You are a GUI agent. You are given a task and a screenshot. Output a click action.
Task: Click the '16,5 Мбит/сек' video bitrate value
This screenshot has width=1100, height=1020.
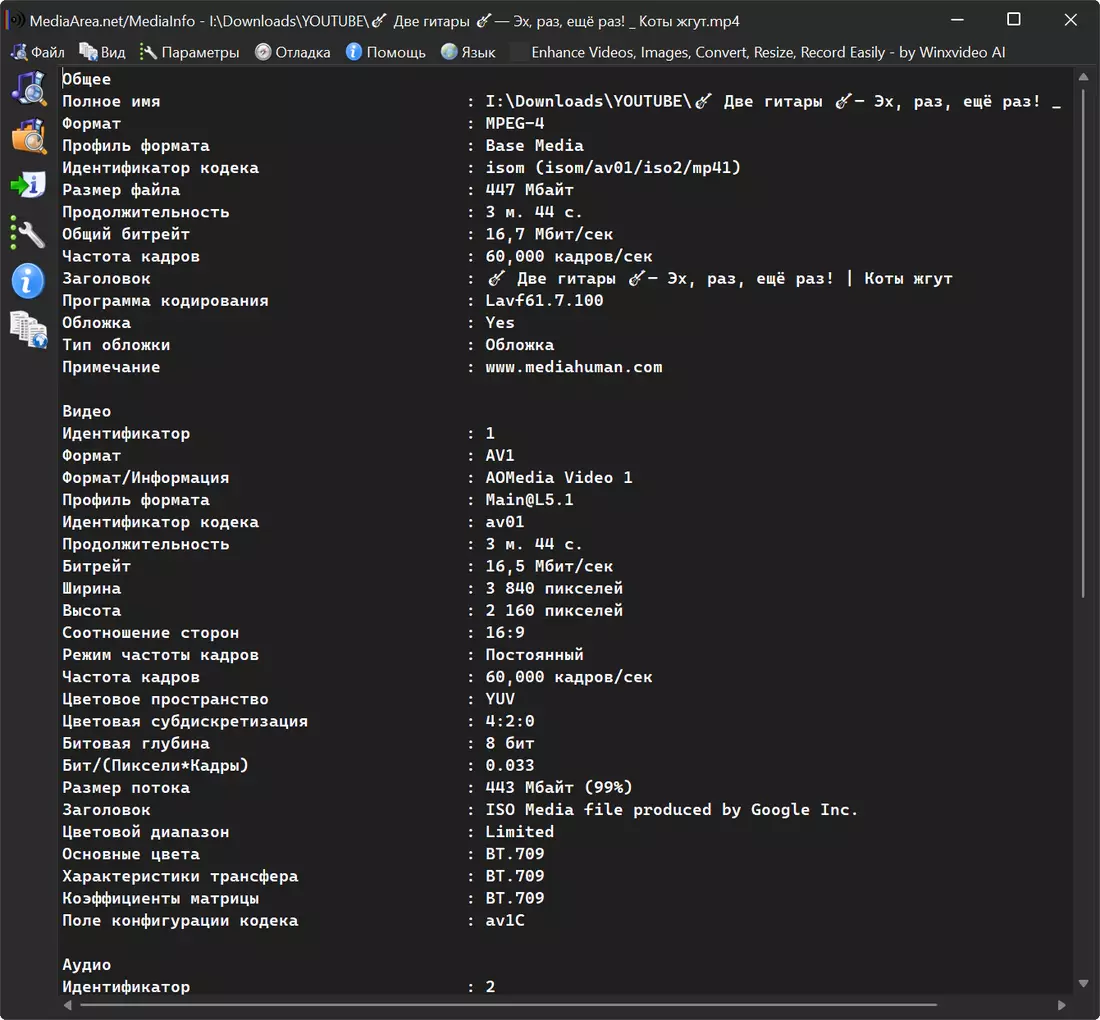549,566
